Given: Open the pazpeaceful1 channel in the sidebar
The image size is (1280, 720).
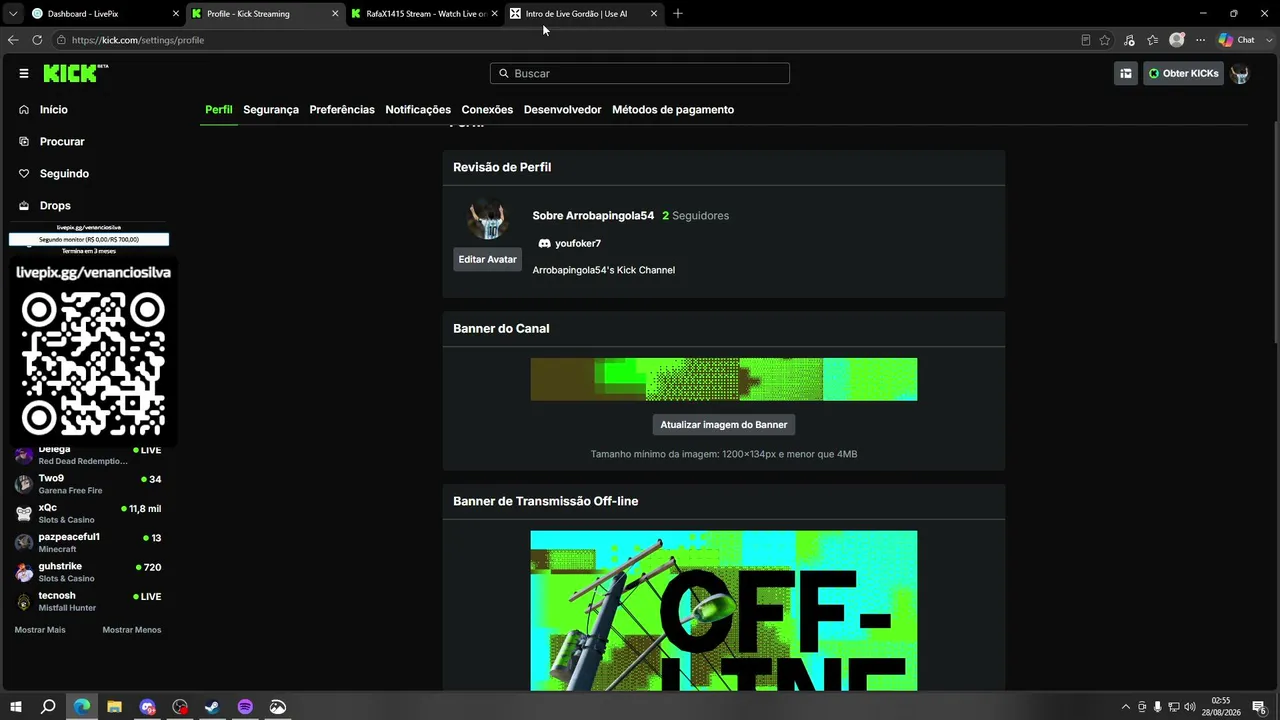Looking at the screenshot, I should pos(90,543).
